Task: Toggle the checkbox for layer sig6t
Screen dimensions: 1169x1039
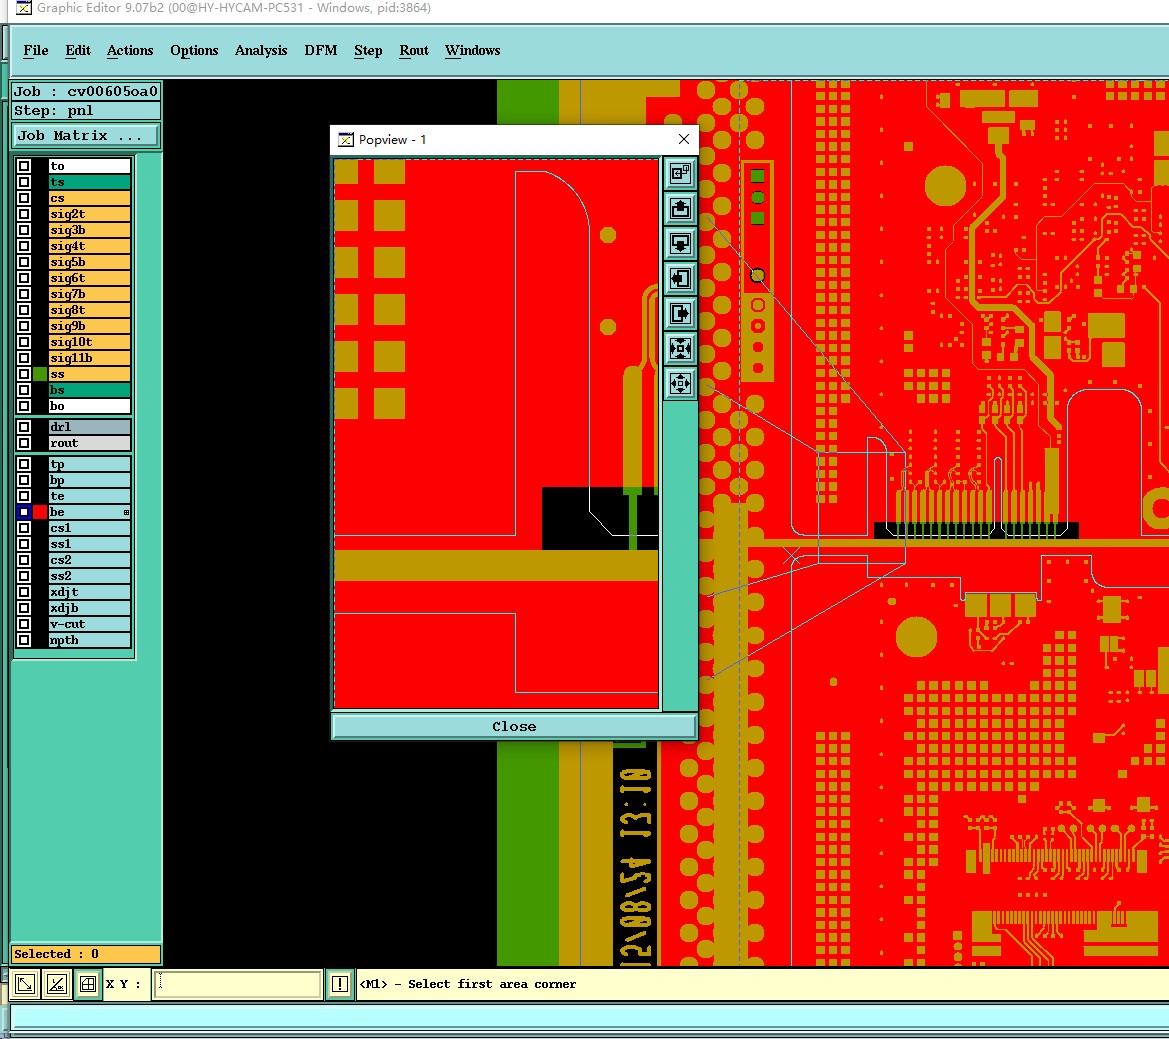Action: click(x=24, y=278)
